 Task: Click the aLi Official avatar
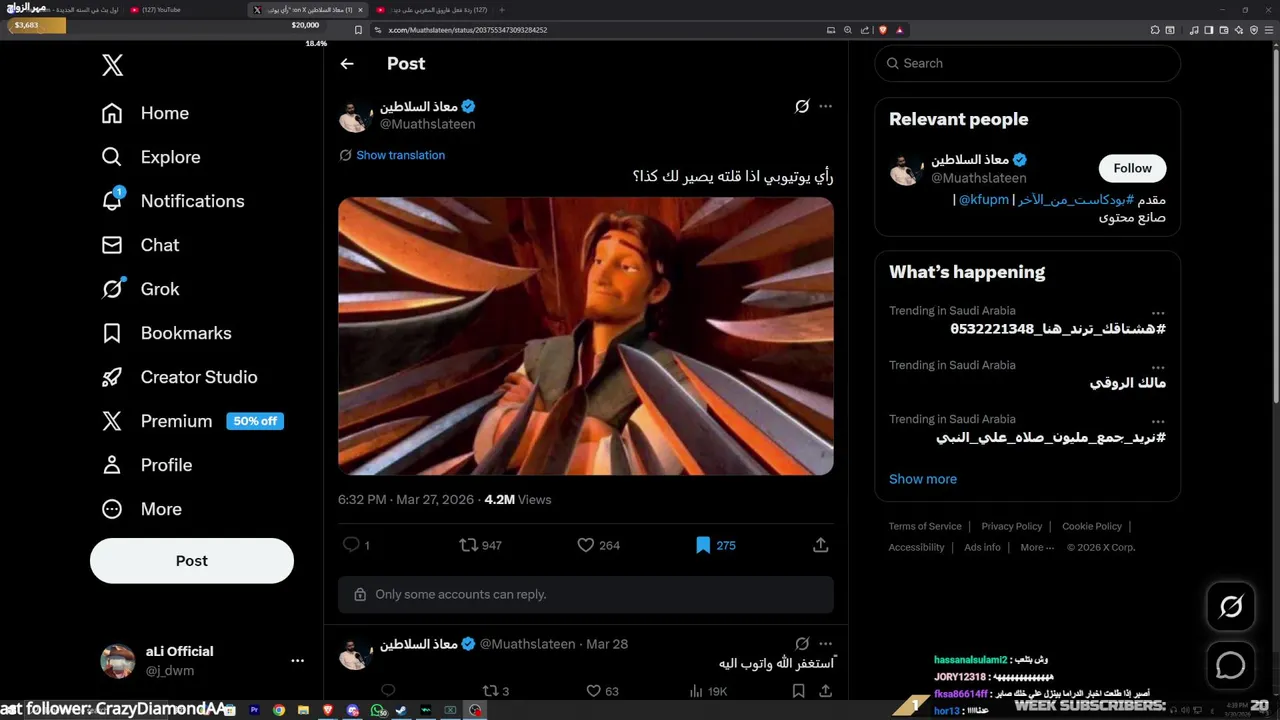(118, 661)
